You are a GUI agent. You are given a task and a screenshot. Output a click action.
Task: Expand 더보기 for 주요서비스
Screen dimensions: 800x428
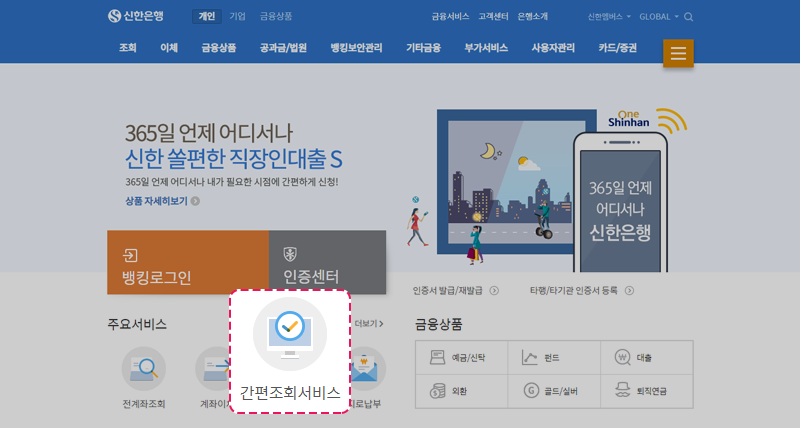point(369,324)
